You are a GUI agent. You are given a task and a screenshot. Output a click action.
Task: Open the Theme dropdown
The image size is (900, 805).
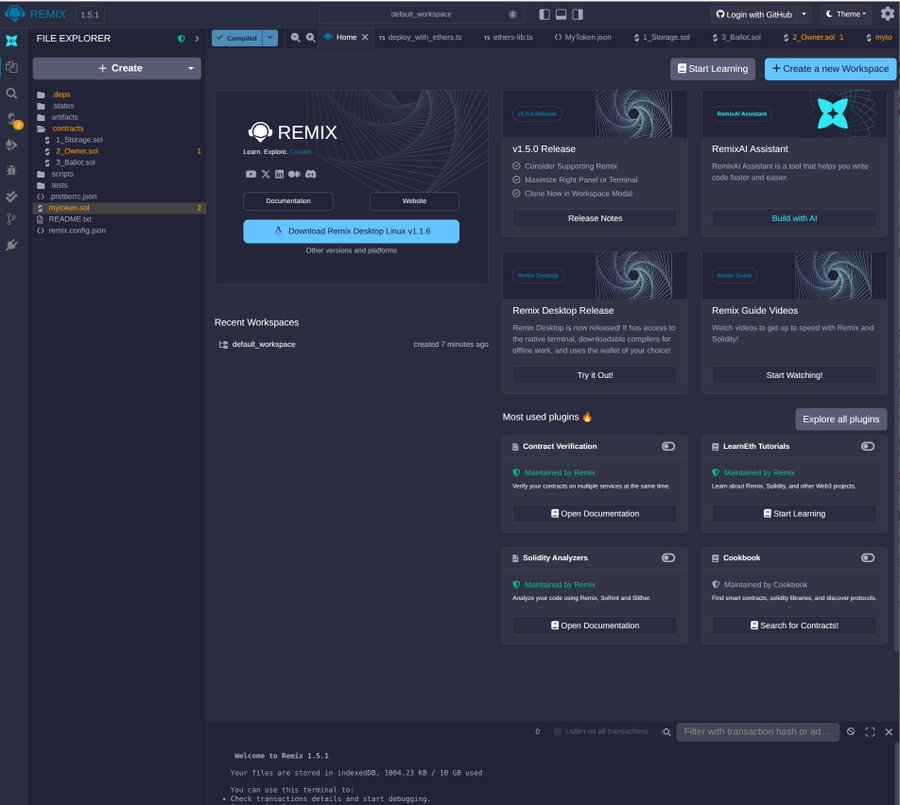click(845, 14)
